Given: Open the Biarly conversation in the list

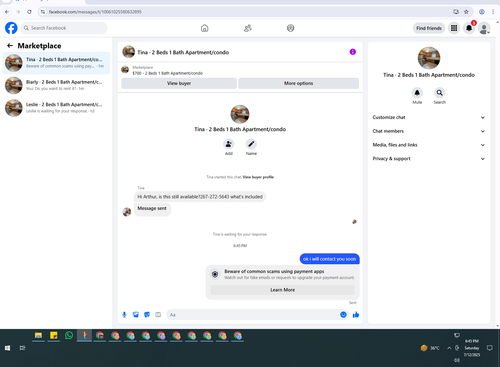Looking at the screenshot, I should click(56, 85).
